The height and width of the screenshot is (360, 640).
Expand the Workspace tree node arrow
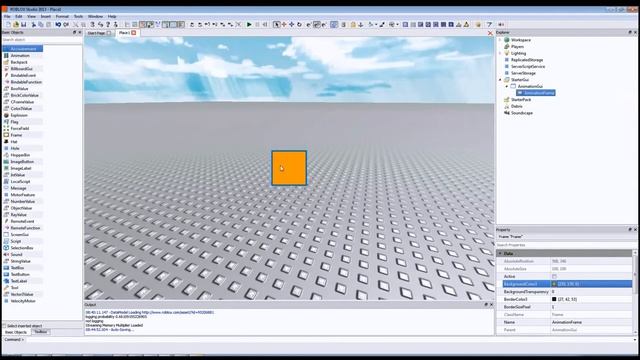point(500,40)
